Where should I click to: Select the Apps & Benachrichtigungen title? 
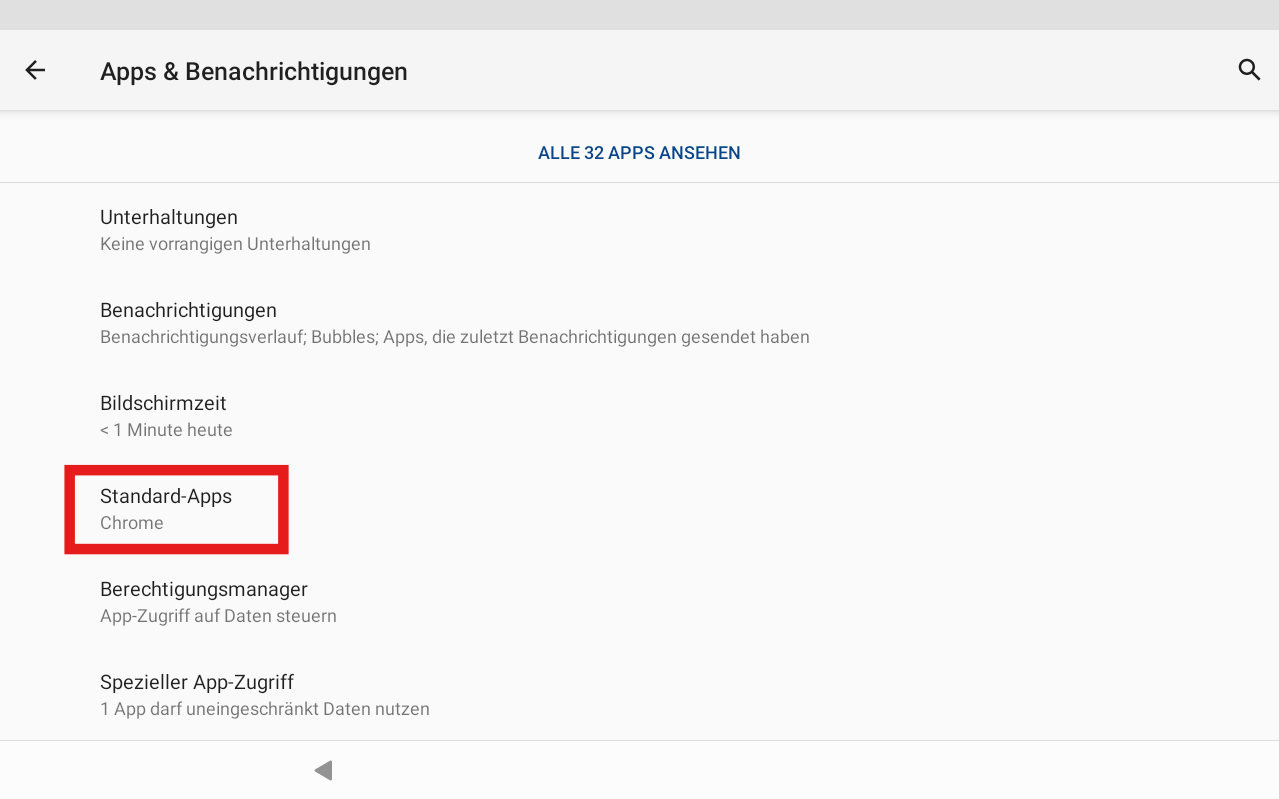point(254,72)
